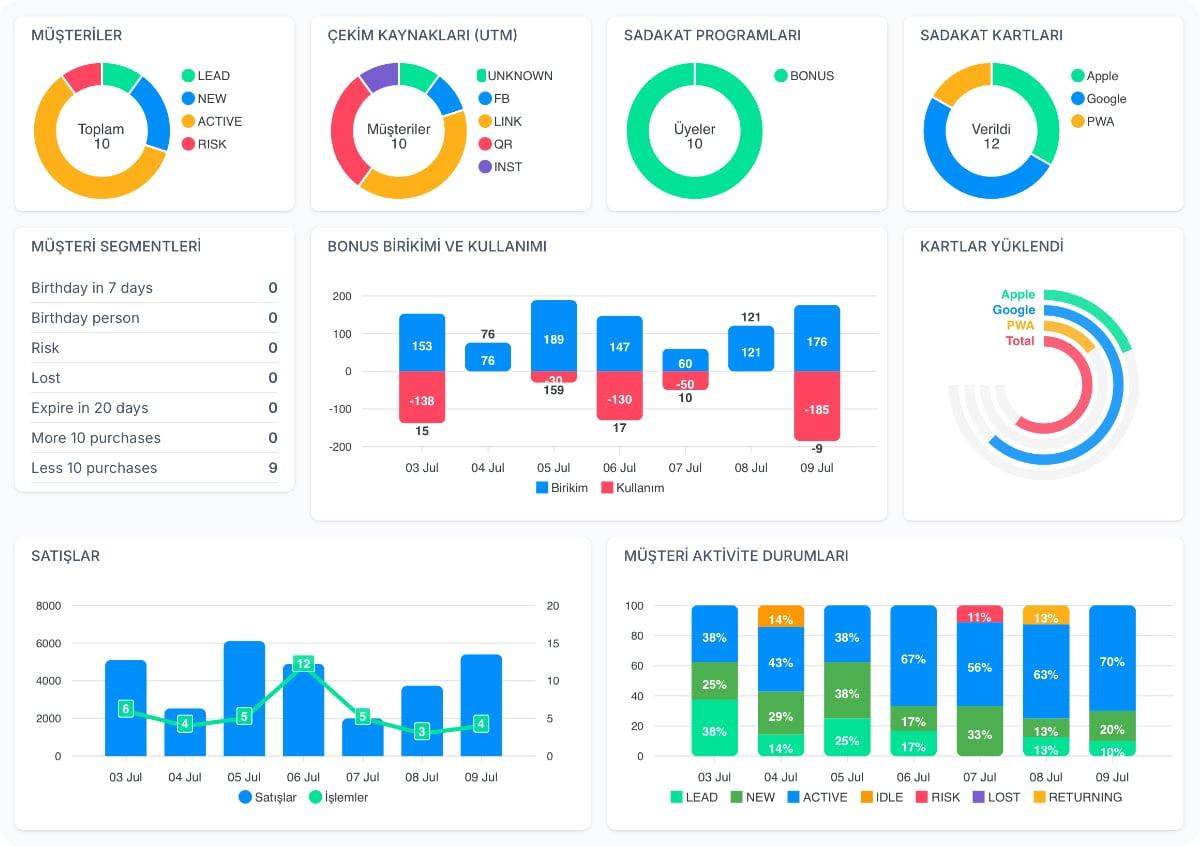Toggle Satışlar legend in sales chart
The width and height of the screenshot is (1200, 846).
[268, 797]
